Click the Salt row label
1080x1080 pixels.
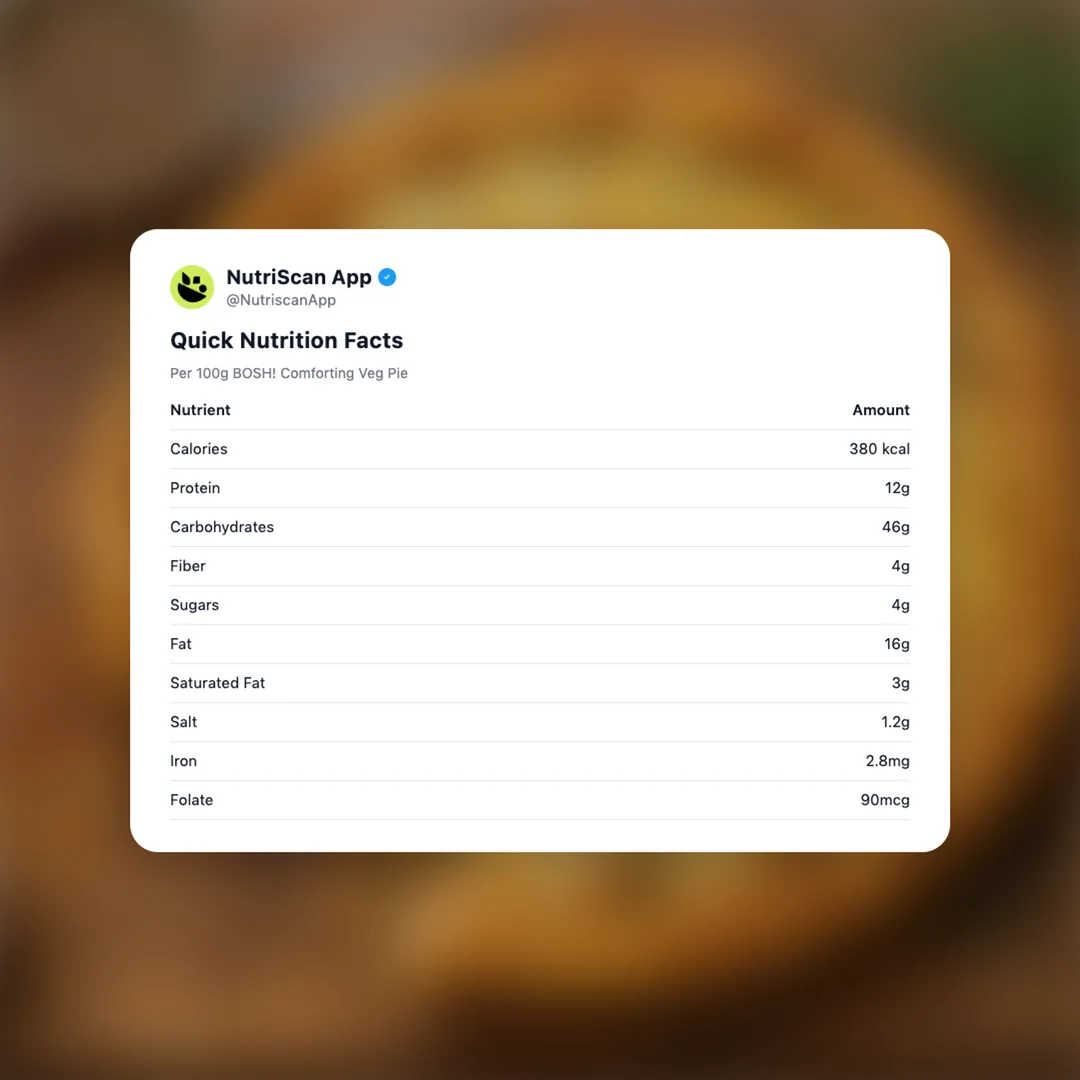(x=183, y=722)
